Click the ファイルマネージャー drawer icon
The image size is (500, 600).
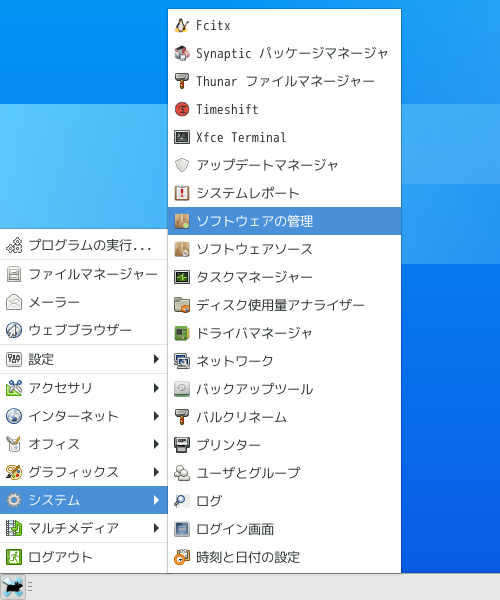[14, 274]
